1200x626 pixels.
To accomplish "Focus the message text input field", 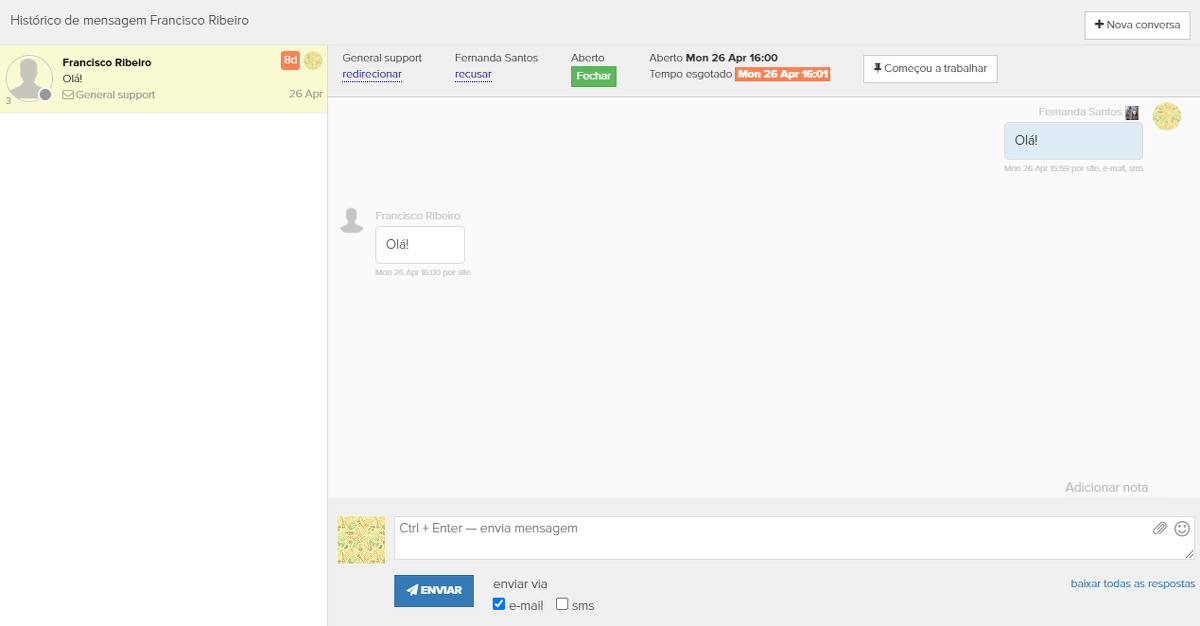I will click(770, 538).
